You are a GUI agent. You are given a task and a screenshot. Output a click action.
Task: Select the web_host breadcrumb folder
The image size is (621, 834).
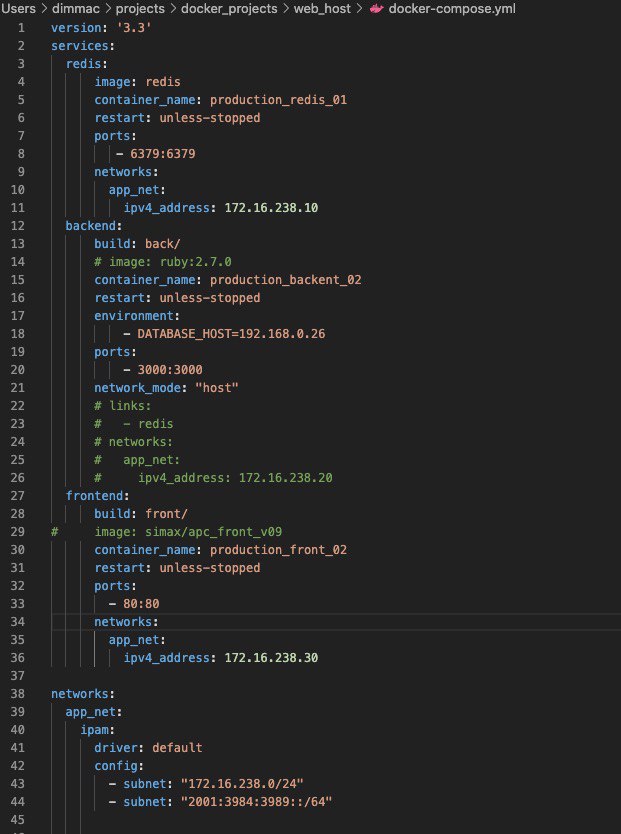coord(322,9)
